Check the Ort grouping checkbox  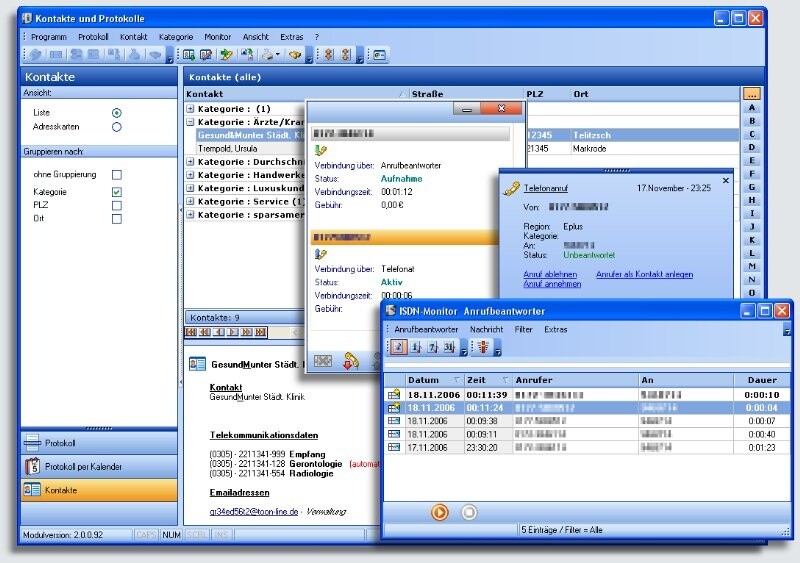pos(117,219)
